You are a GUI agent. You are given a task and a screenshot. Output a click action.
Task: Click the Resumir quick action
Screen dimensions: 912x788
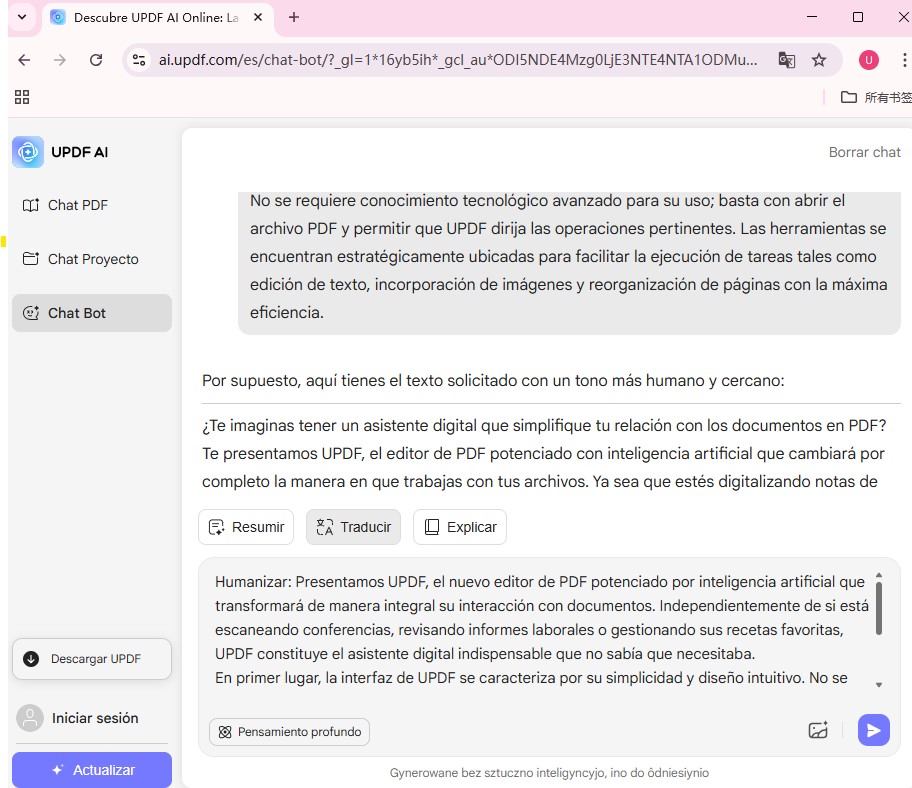coord(246,527)
